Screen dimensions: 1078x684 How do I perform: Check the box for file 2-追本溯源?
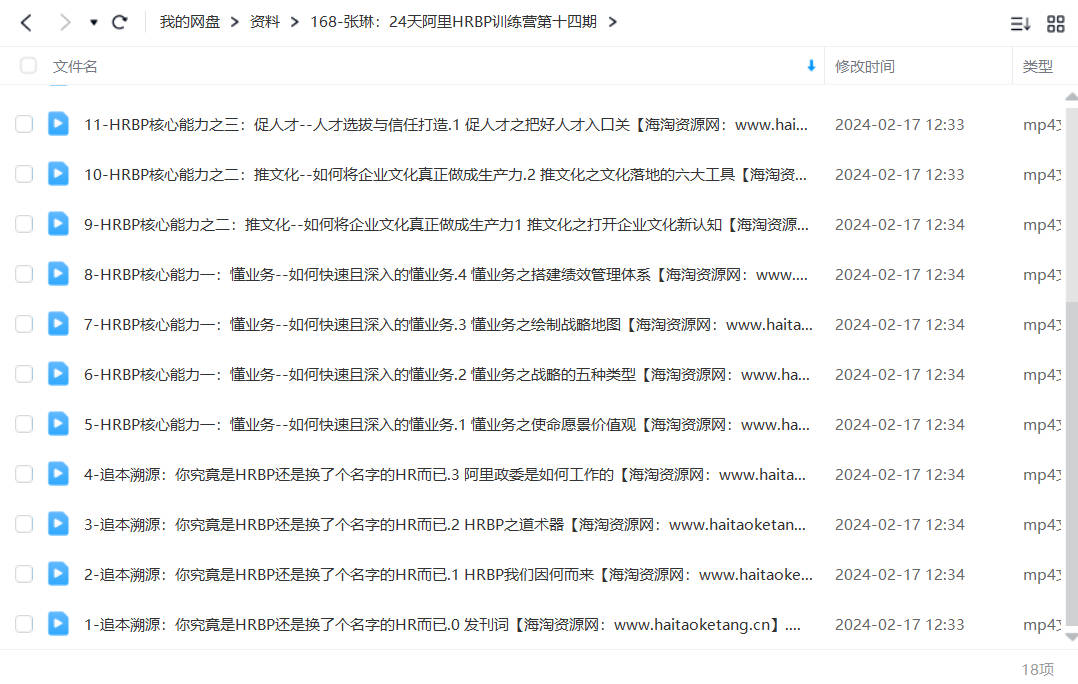pyautogui.click(x=24, y=574)
